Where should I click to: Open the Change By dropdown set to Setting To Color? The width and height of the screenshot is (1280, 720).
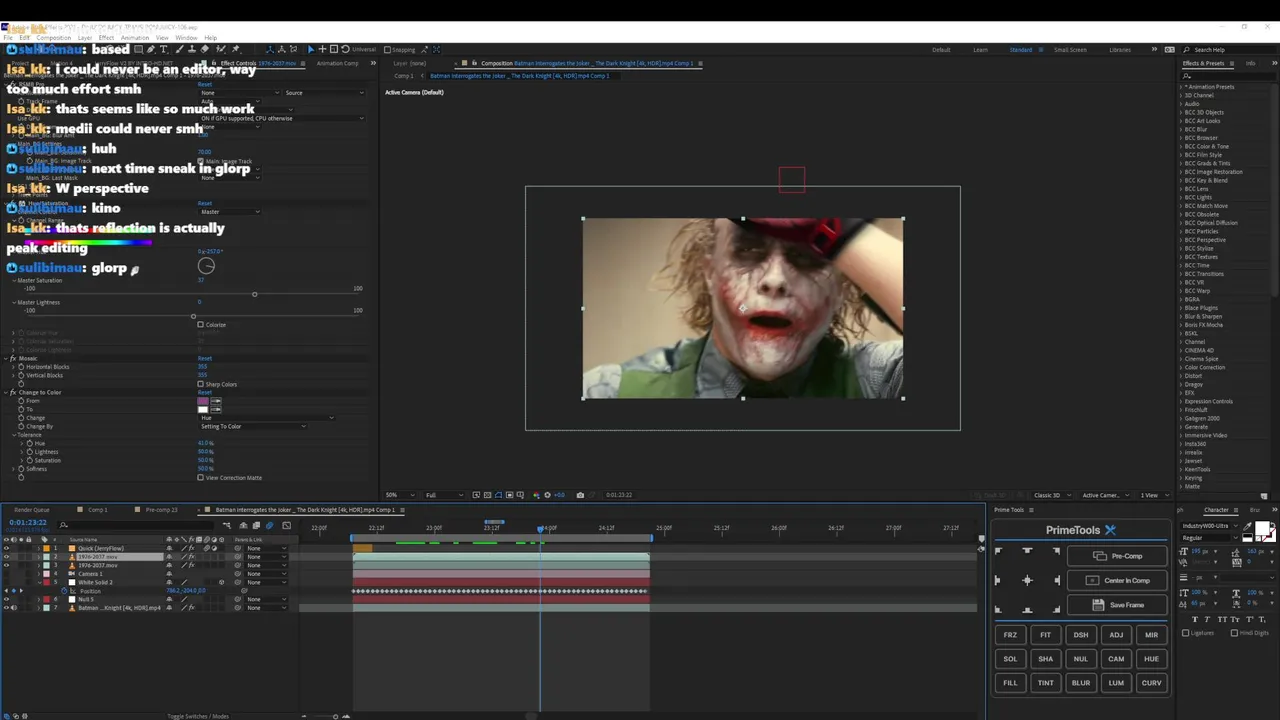[253, 427]
